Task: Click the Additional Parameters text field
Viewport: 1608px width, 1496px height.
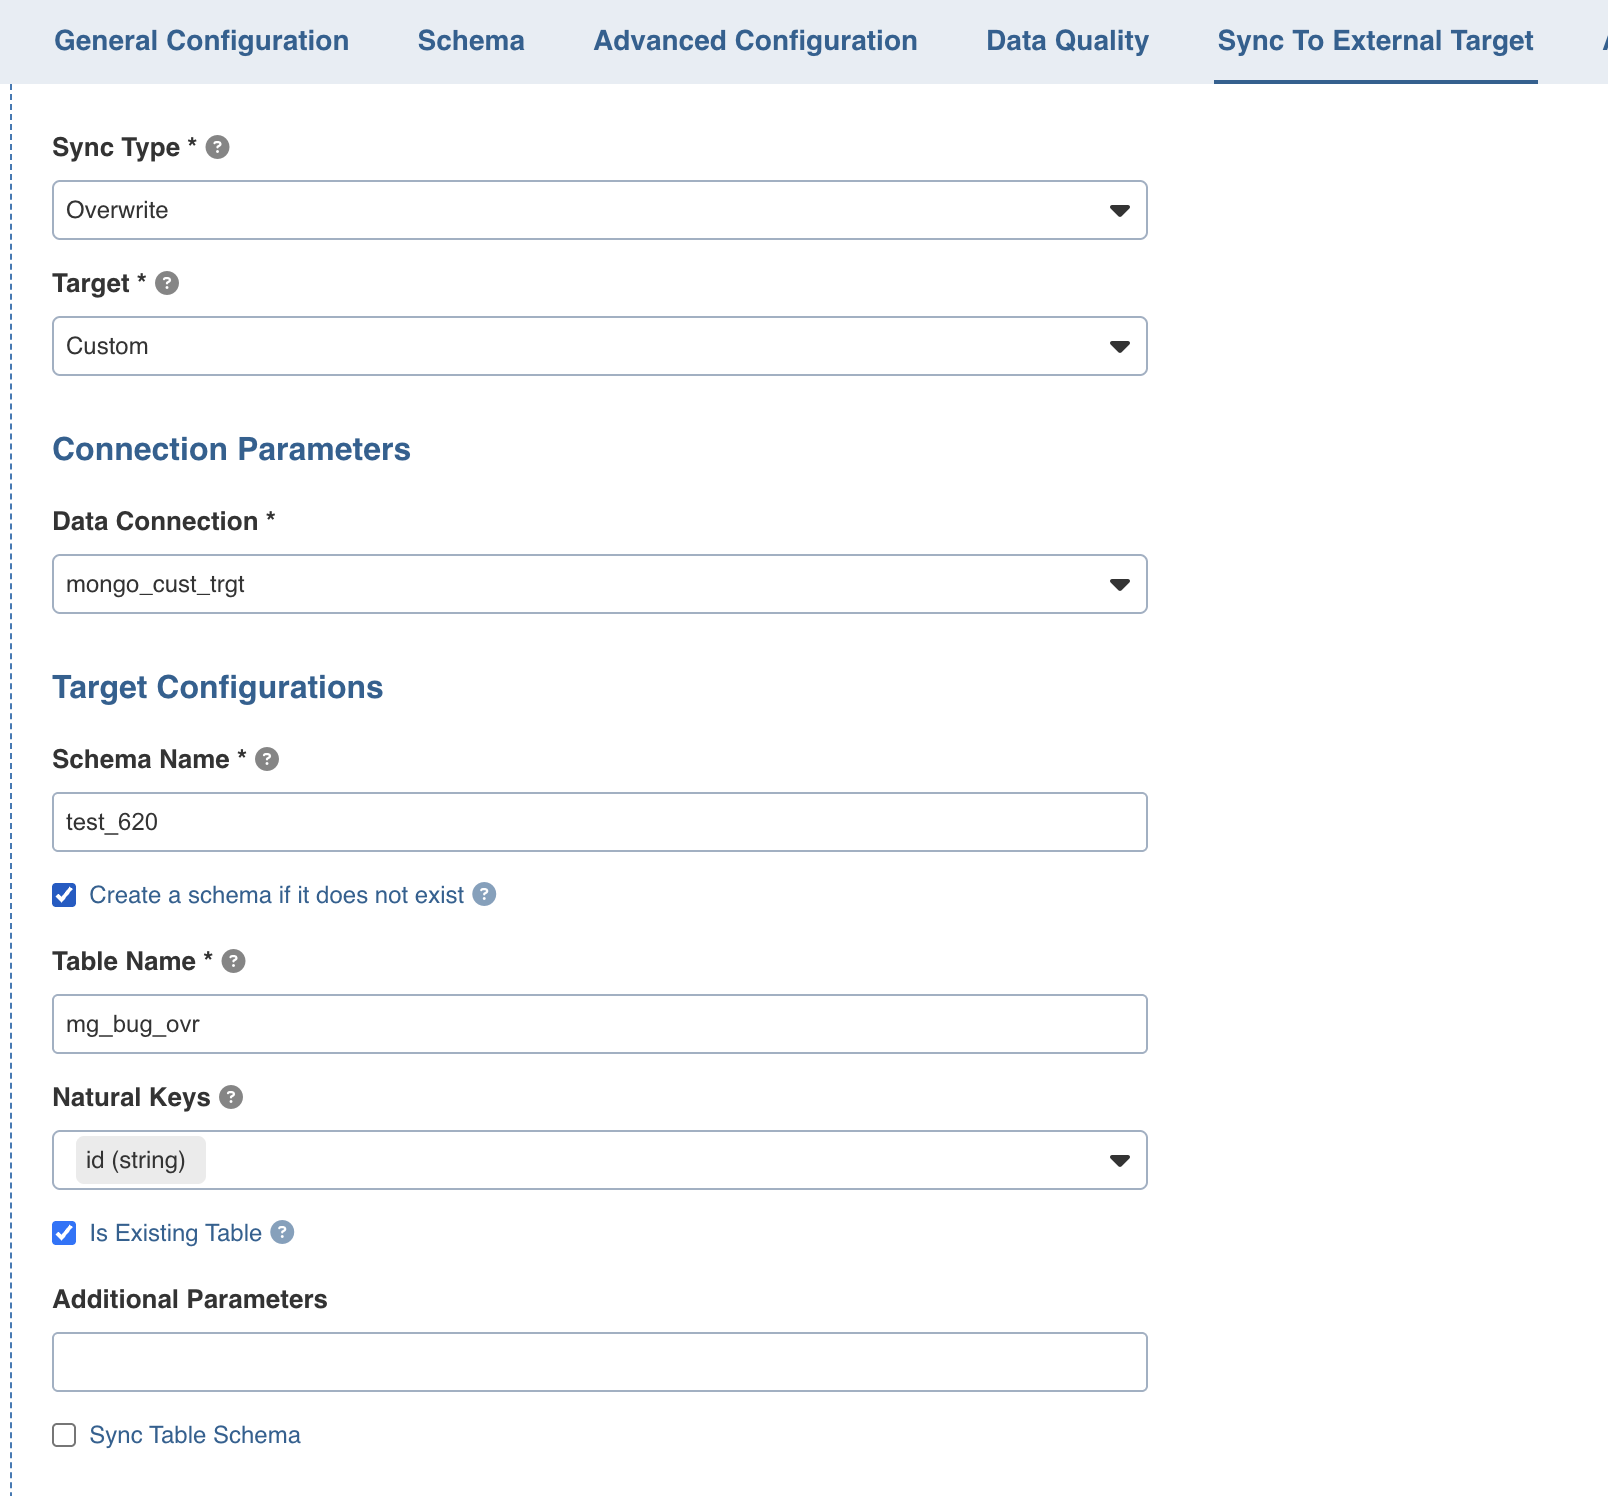Action: pos(599,1362)
